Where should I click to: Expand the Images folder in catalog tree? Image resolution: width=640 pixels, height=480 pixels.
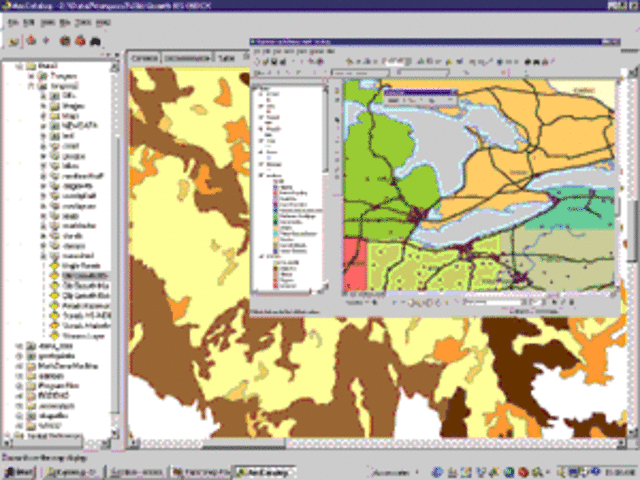coord(44,106)
